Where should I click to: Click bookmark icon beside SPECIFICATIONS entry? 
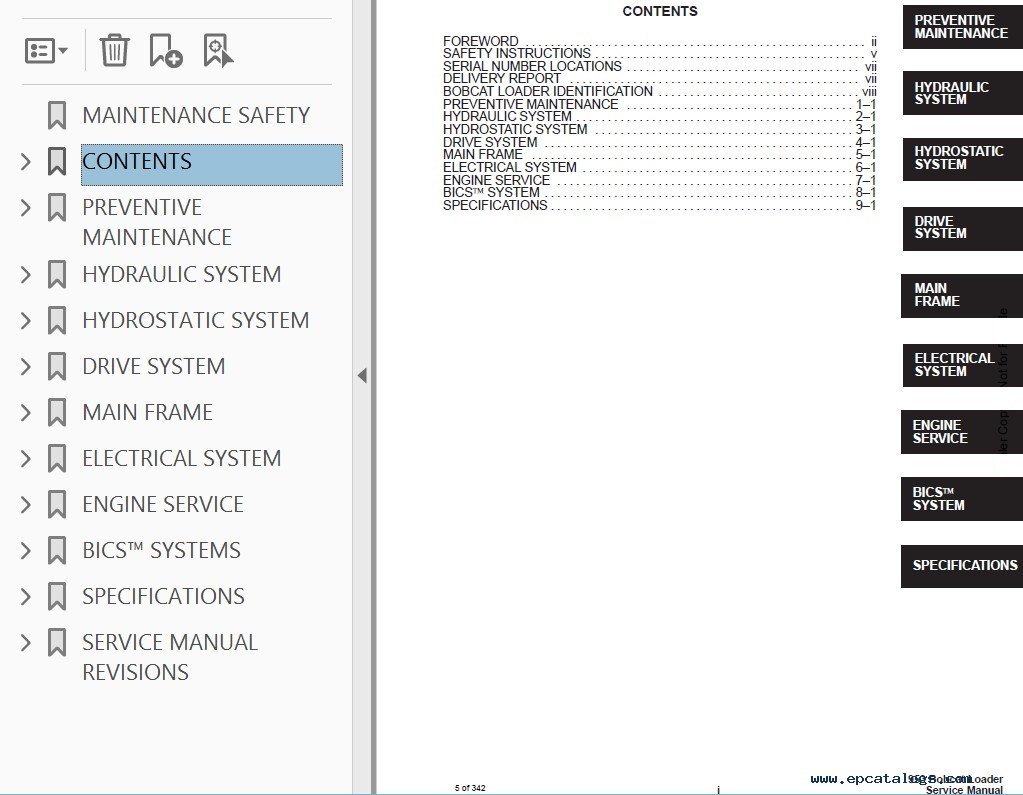[57, 596]
